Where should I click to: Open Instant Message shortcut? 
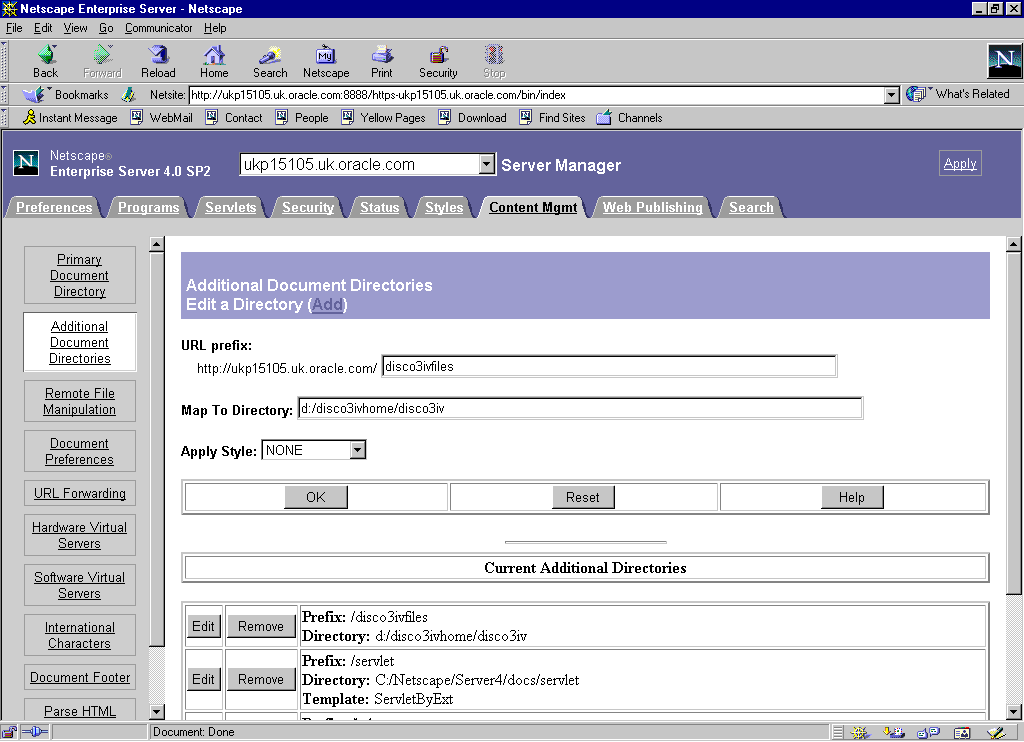(x=70, y=118)
